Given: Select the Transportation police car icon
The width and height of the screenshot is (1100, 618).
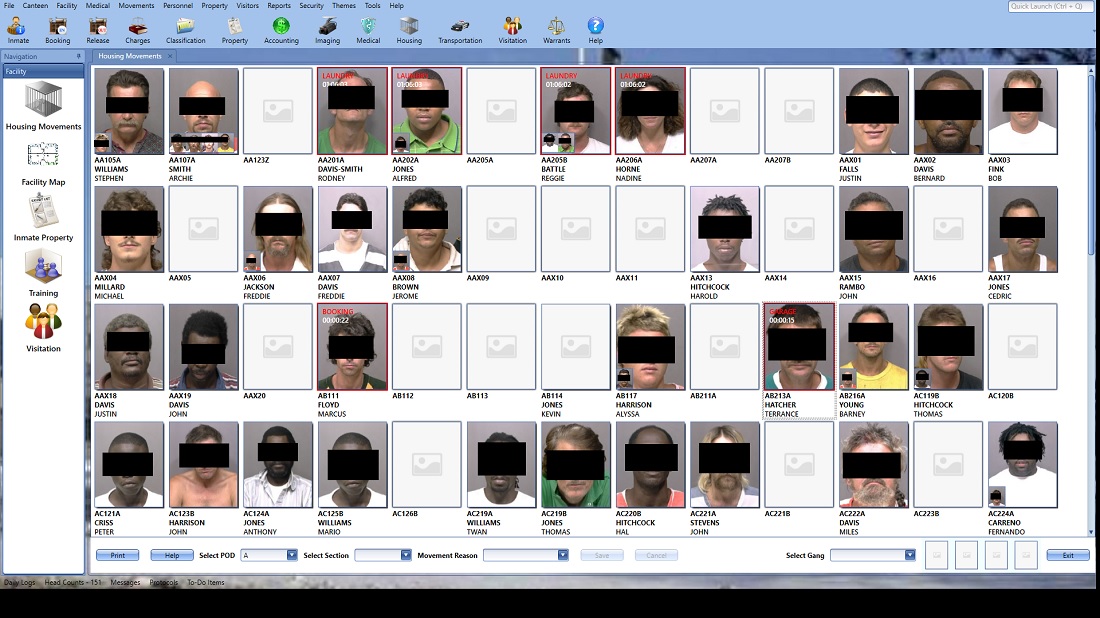Looking at the screenshot, I should [460, 30].
